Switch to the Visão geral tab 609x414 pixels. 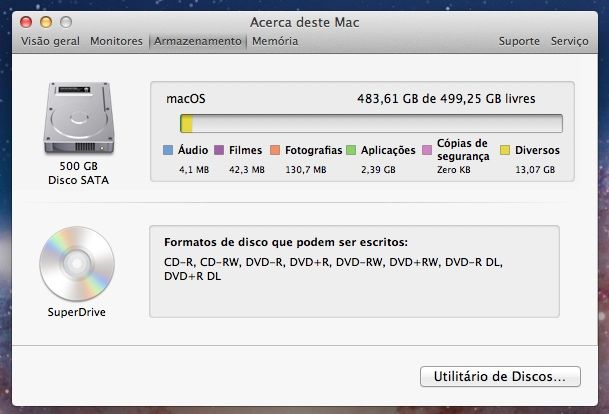pos(50,41)
